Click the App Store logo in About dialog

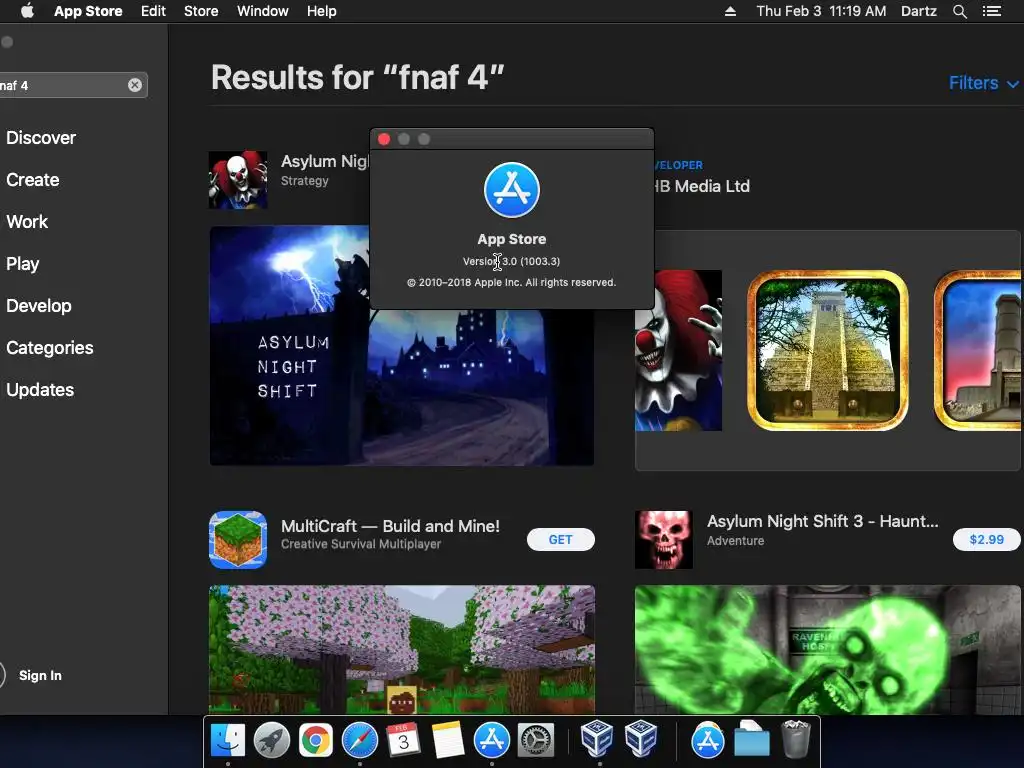[x=511, y=190]
